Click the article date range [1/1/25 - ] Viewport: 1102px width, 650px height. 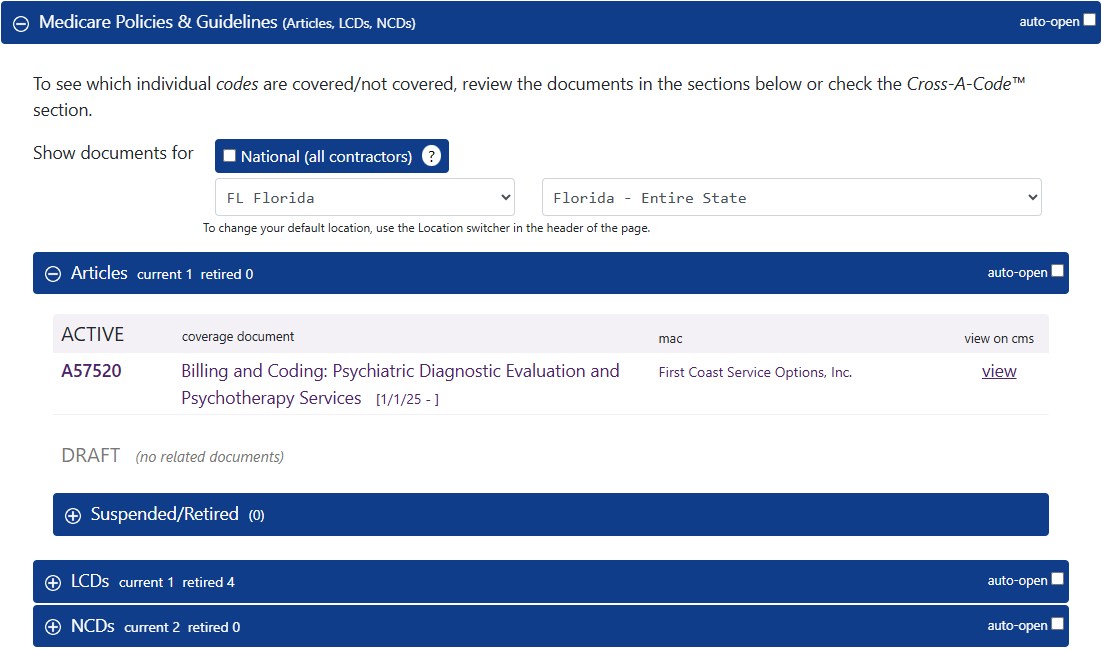tap(407, 399)
